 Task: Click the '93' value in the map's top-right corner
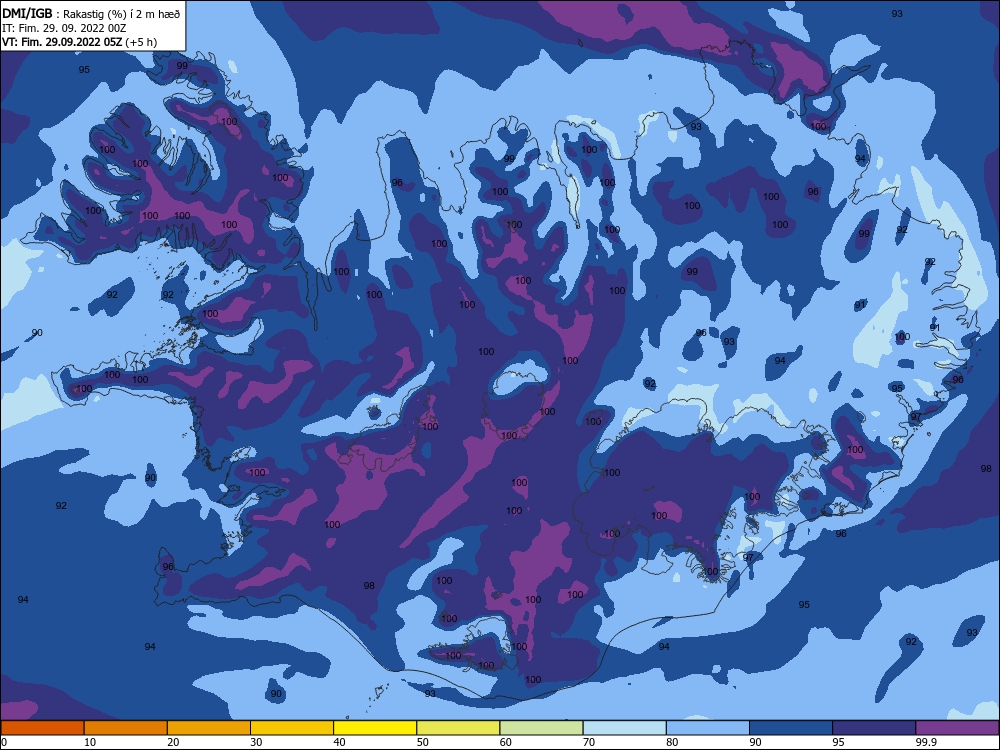tap(897, 13)
